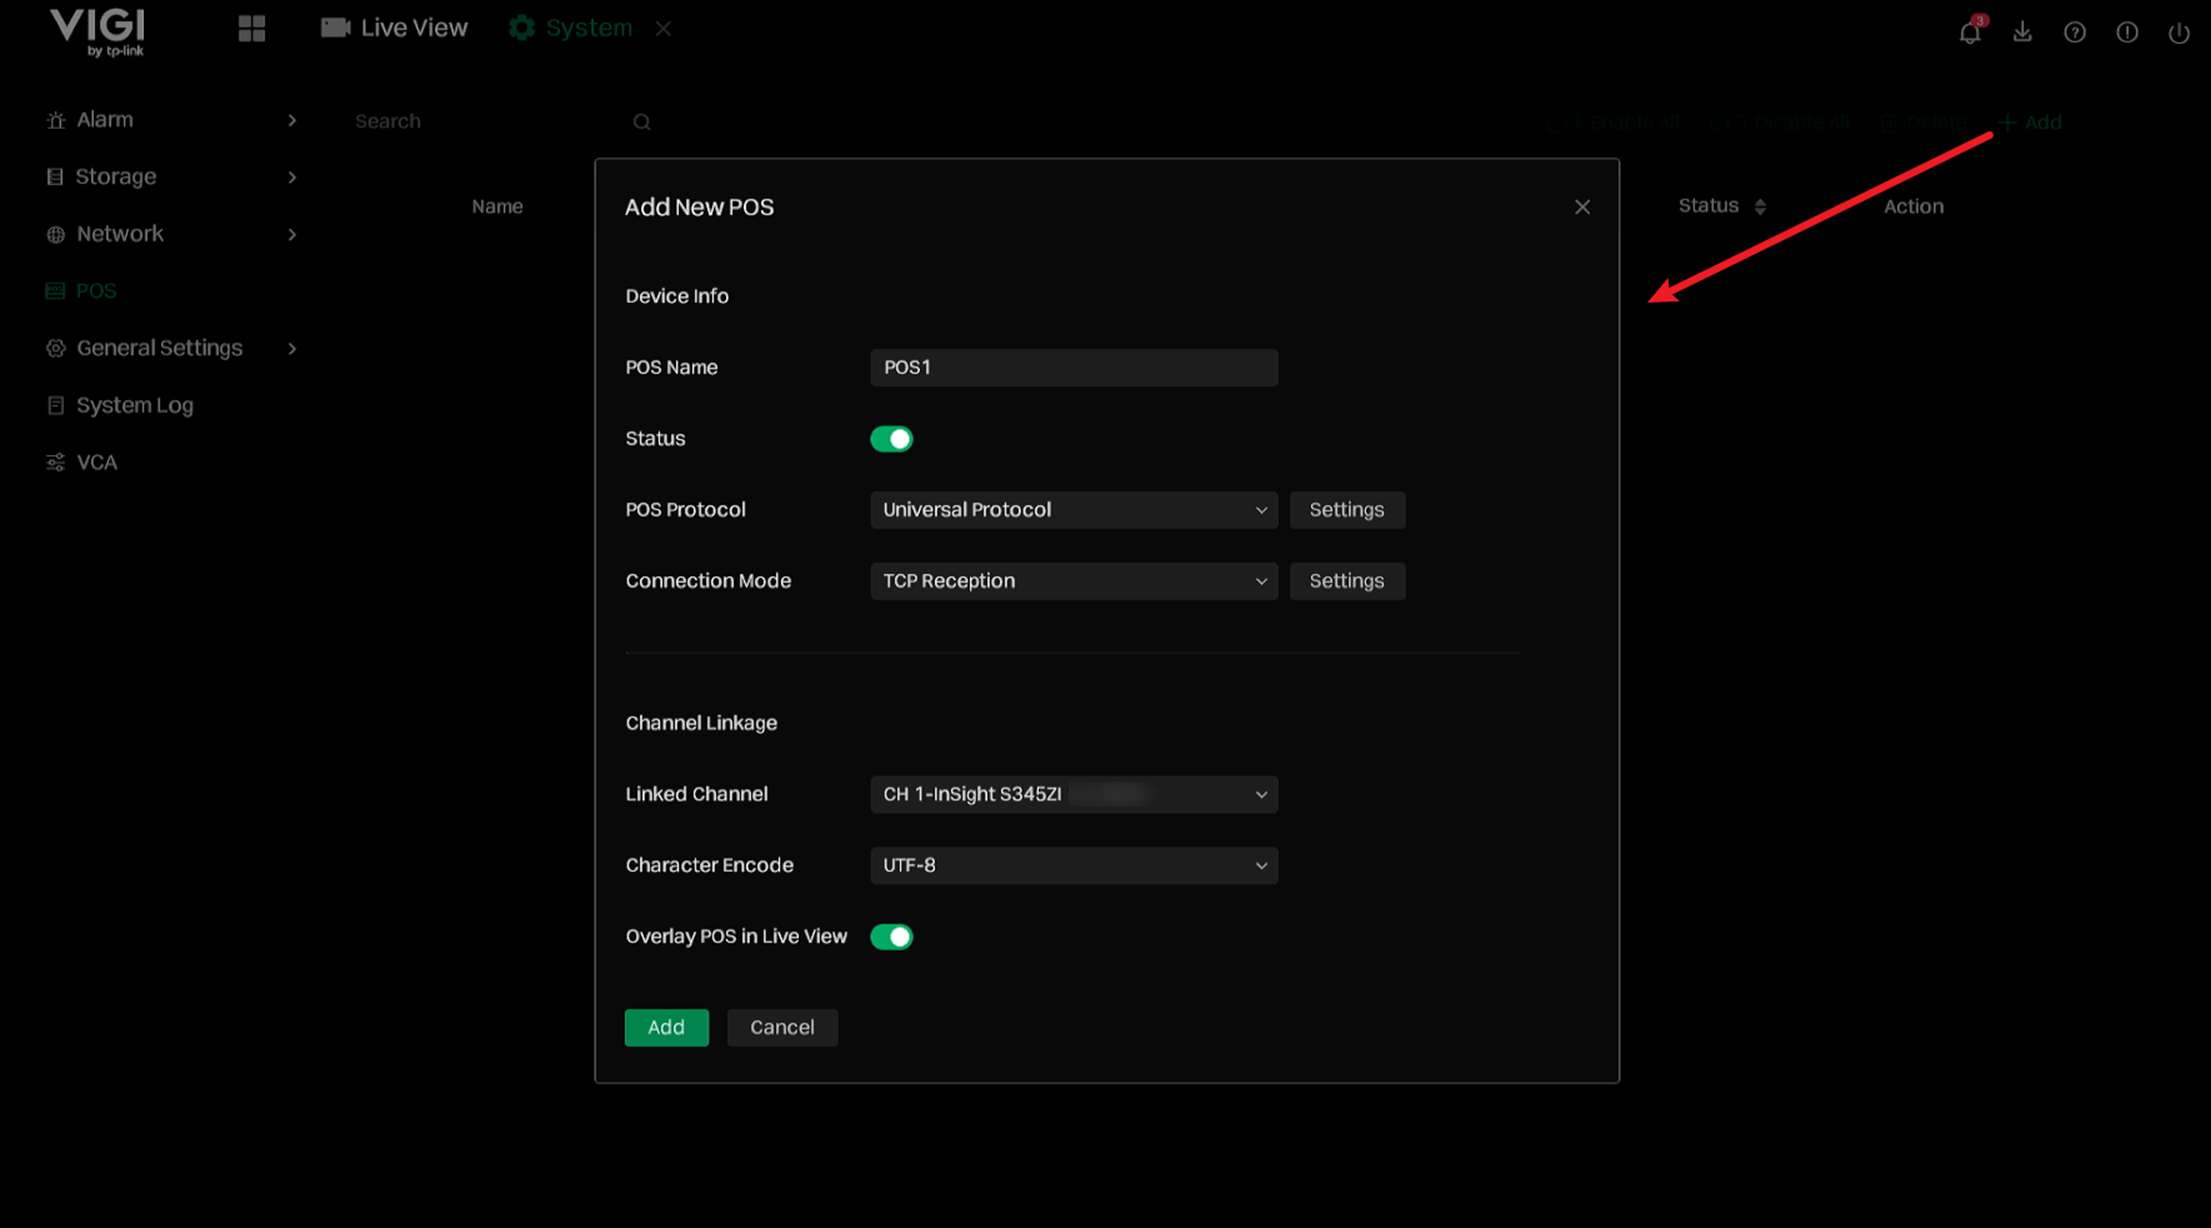Image resolution: width=2211 pixels, height=1228 pixels.
Task: Open Storage in the sidebar menu
Action: tap(116, 177)
